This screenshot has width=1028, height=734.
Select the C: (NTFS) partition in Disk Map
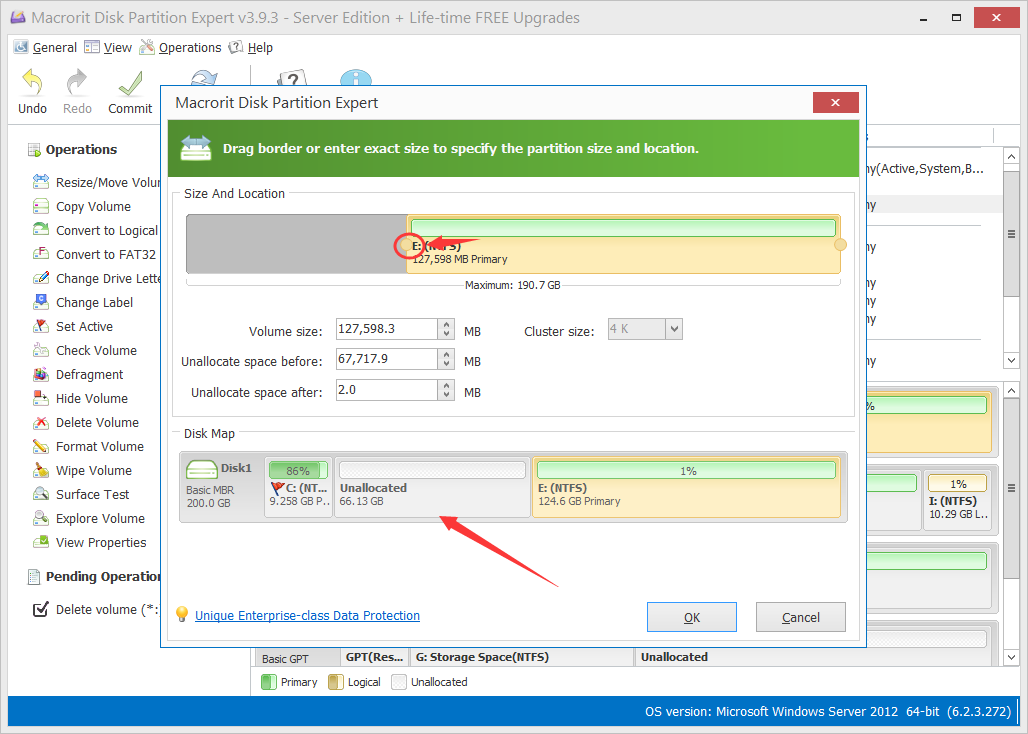click(299, 488)
